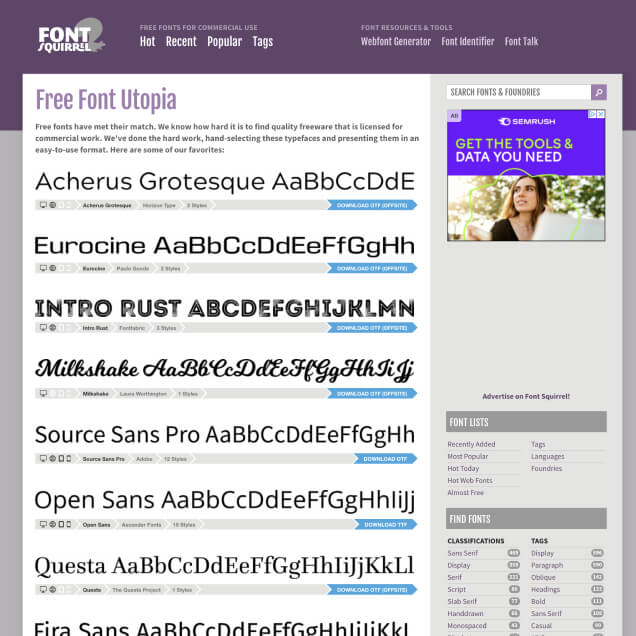
Task: Click desktop icon in Eurocine row
Action: pyautogui.click(x=43, y=268)
